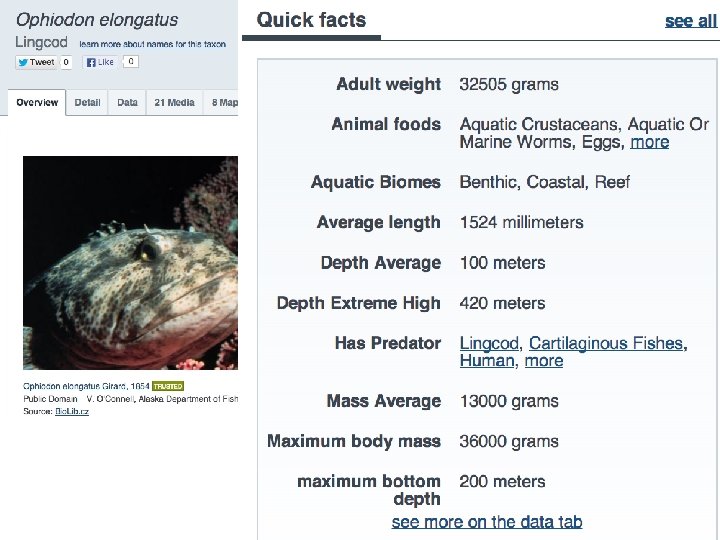Go to the 21 Media tab

tap(174, 102)
